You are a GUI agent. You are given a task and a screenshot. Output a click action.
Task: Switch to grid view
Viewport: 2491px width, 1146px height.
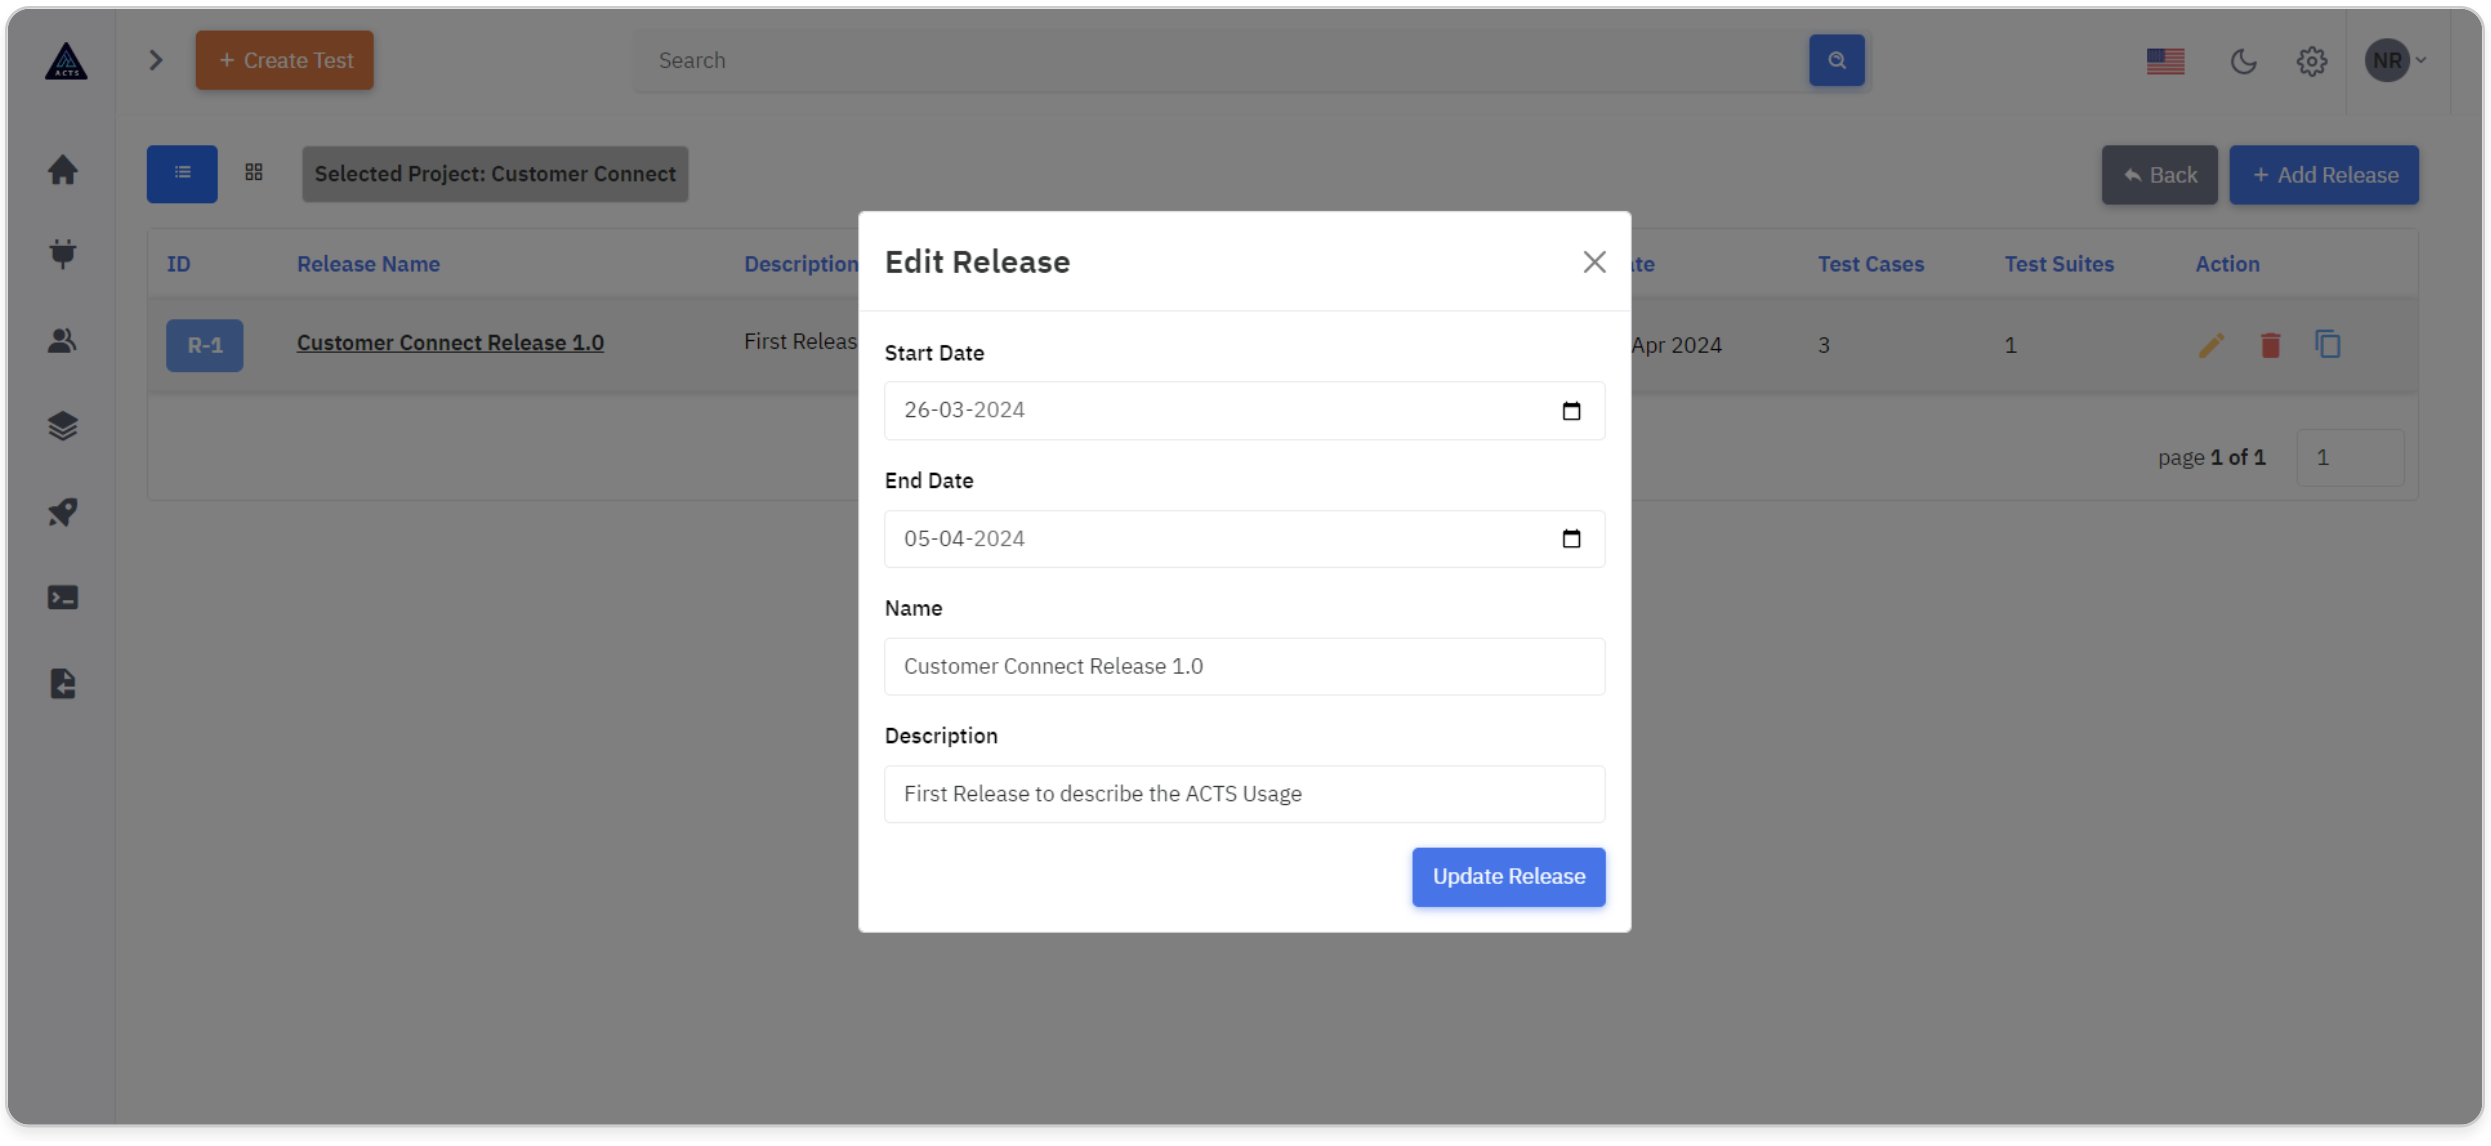pyautogui.click(x=254, y=173)
